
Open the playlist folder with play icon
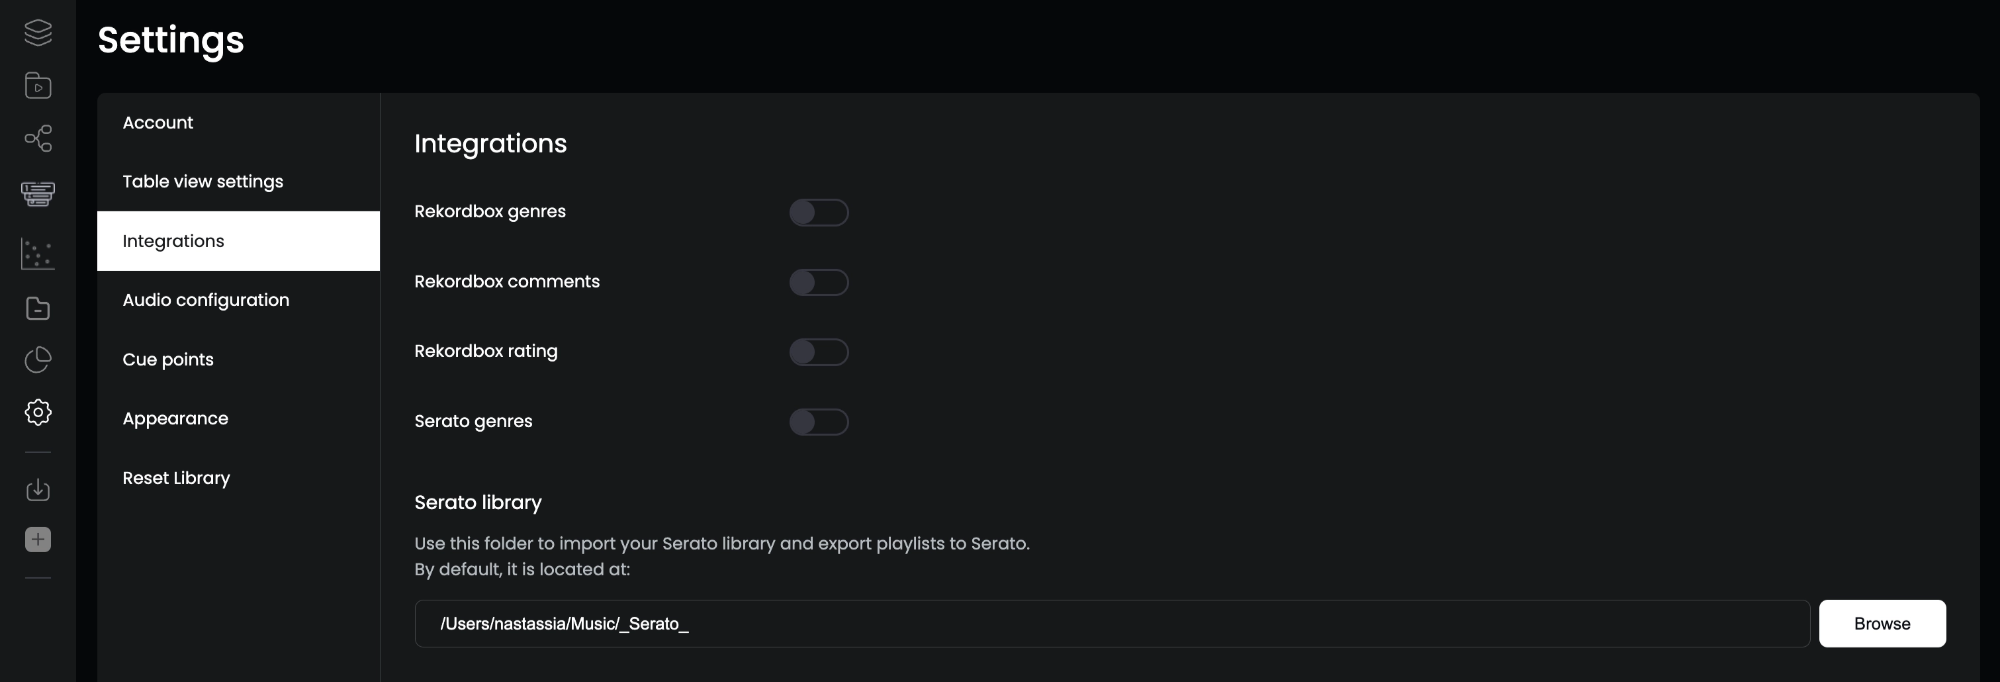pyautogui.click(x=38, y=86)
